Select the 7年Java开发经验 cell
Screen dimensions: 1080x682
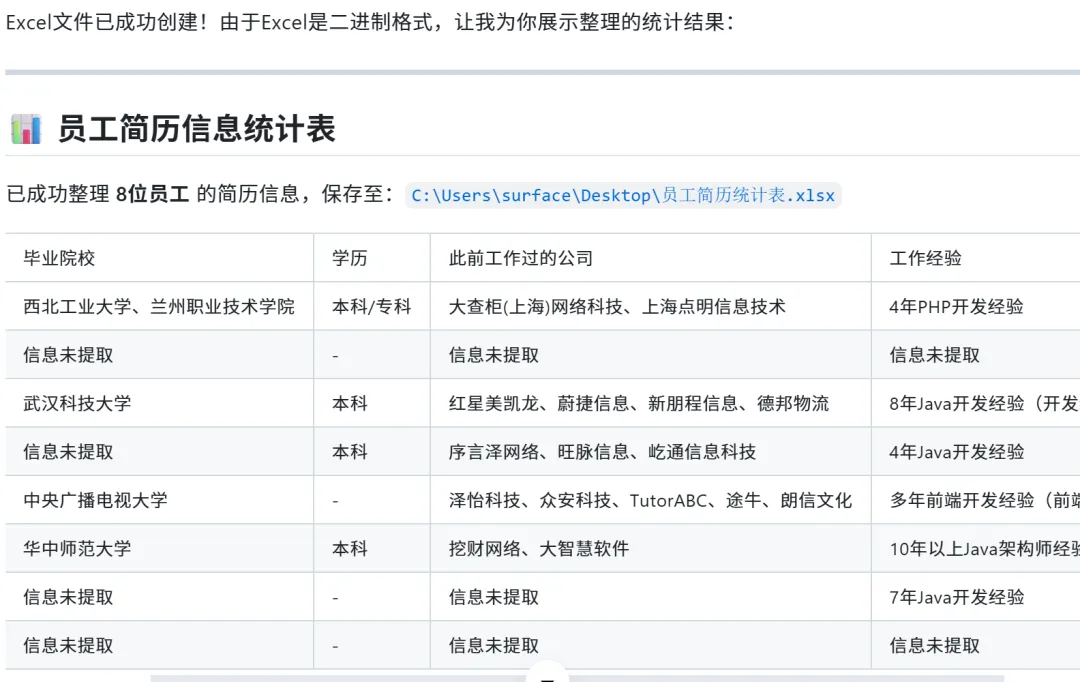(x=975, y=597)
